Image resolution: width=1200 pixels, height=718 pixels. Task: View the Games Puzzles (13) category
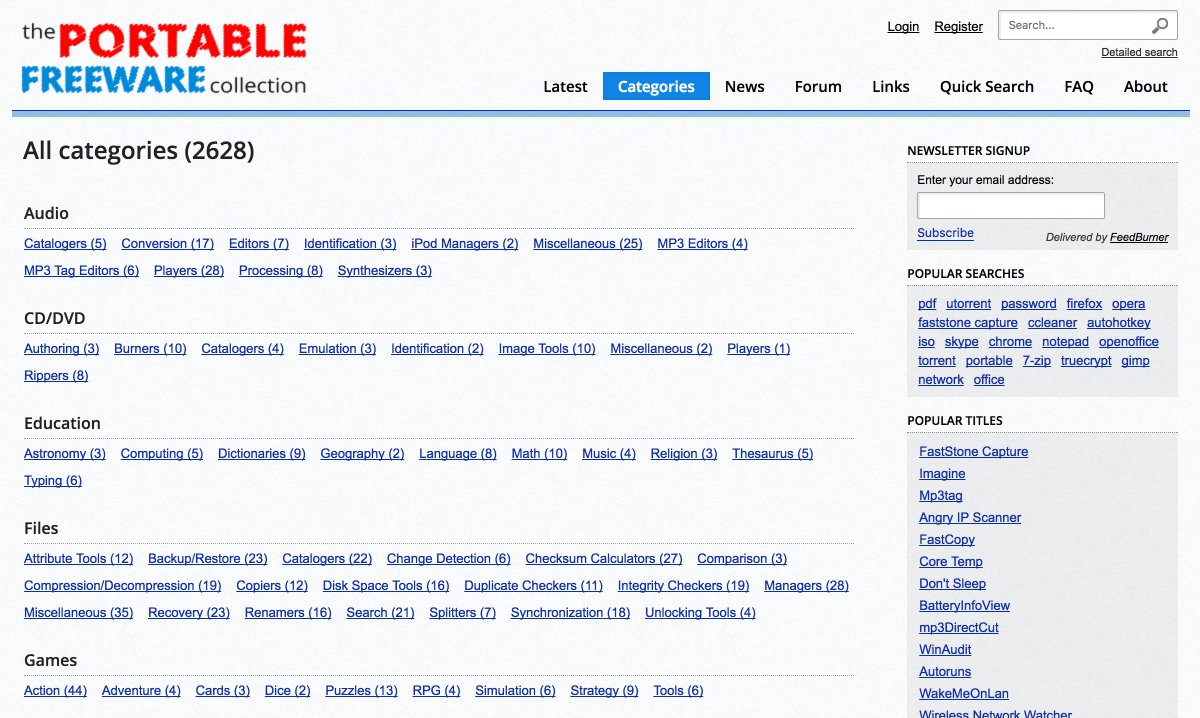pos(361,691)
